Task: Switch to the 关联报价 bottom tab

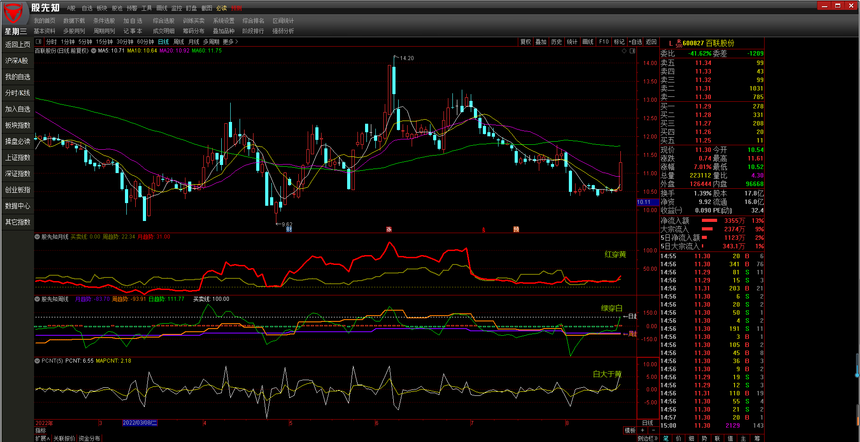Action: tap(64, 438)
